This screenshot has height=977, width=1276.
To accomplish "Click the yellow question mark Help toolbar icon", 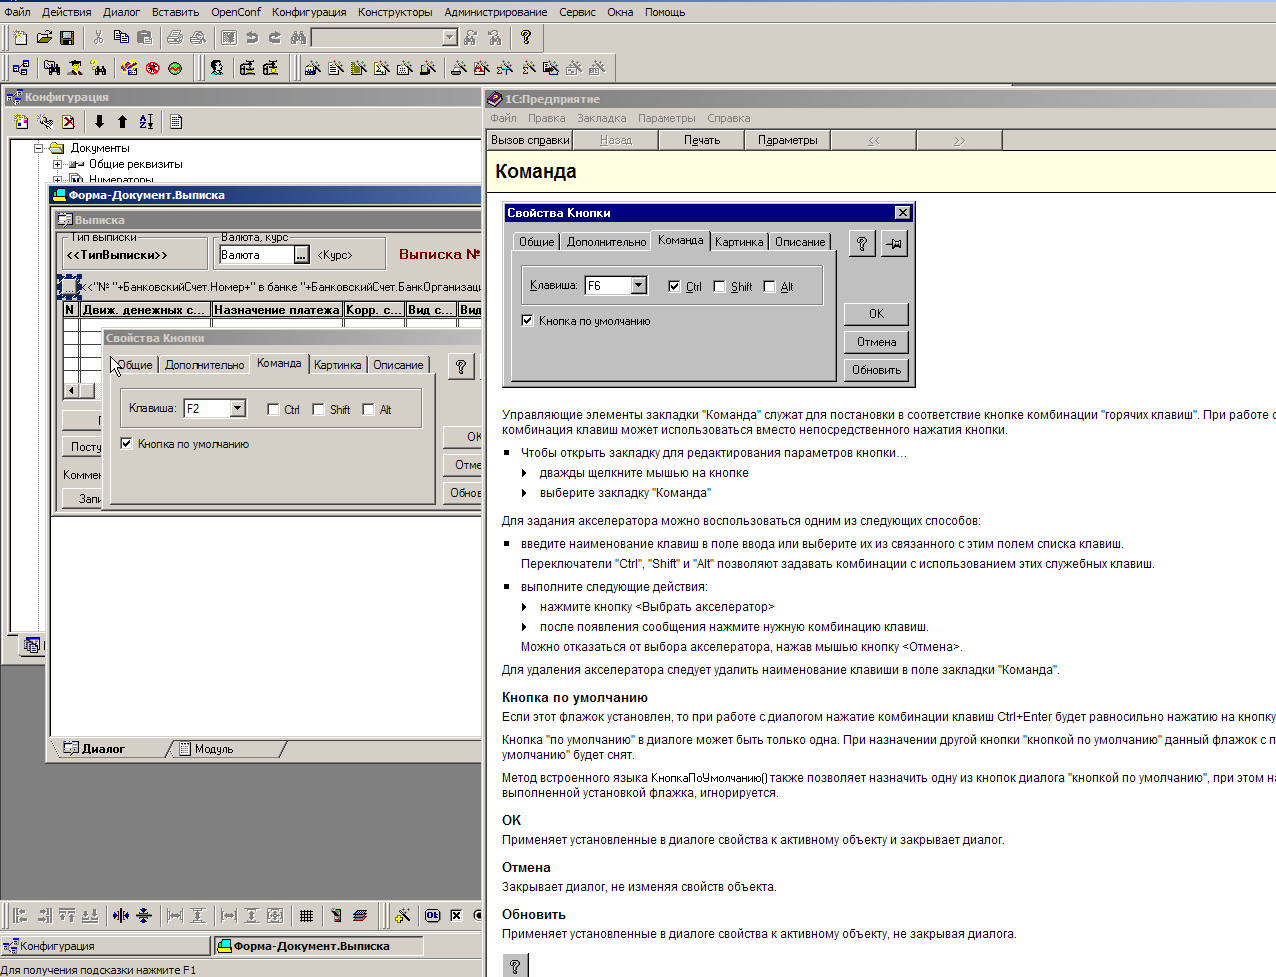I will click(525, 38).
